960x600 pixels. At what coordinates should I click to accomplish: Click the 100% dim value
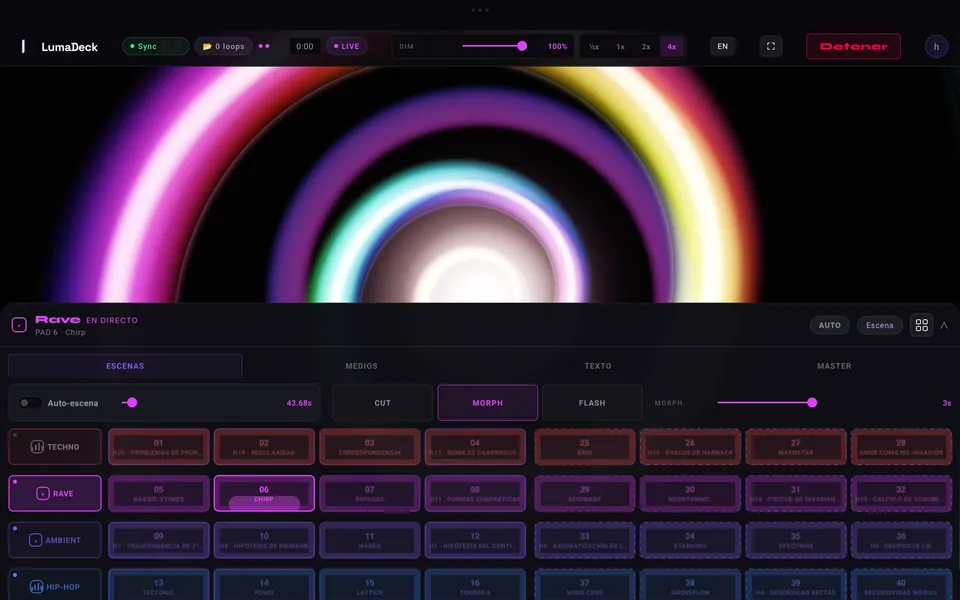pos(557,47)
